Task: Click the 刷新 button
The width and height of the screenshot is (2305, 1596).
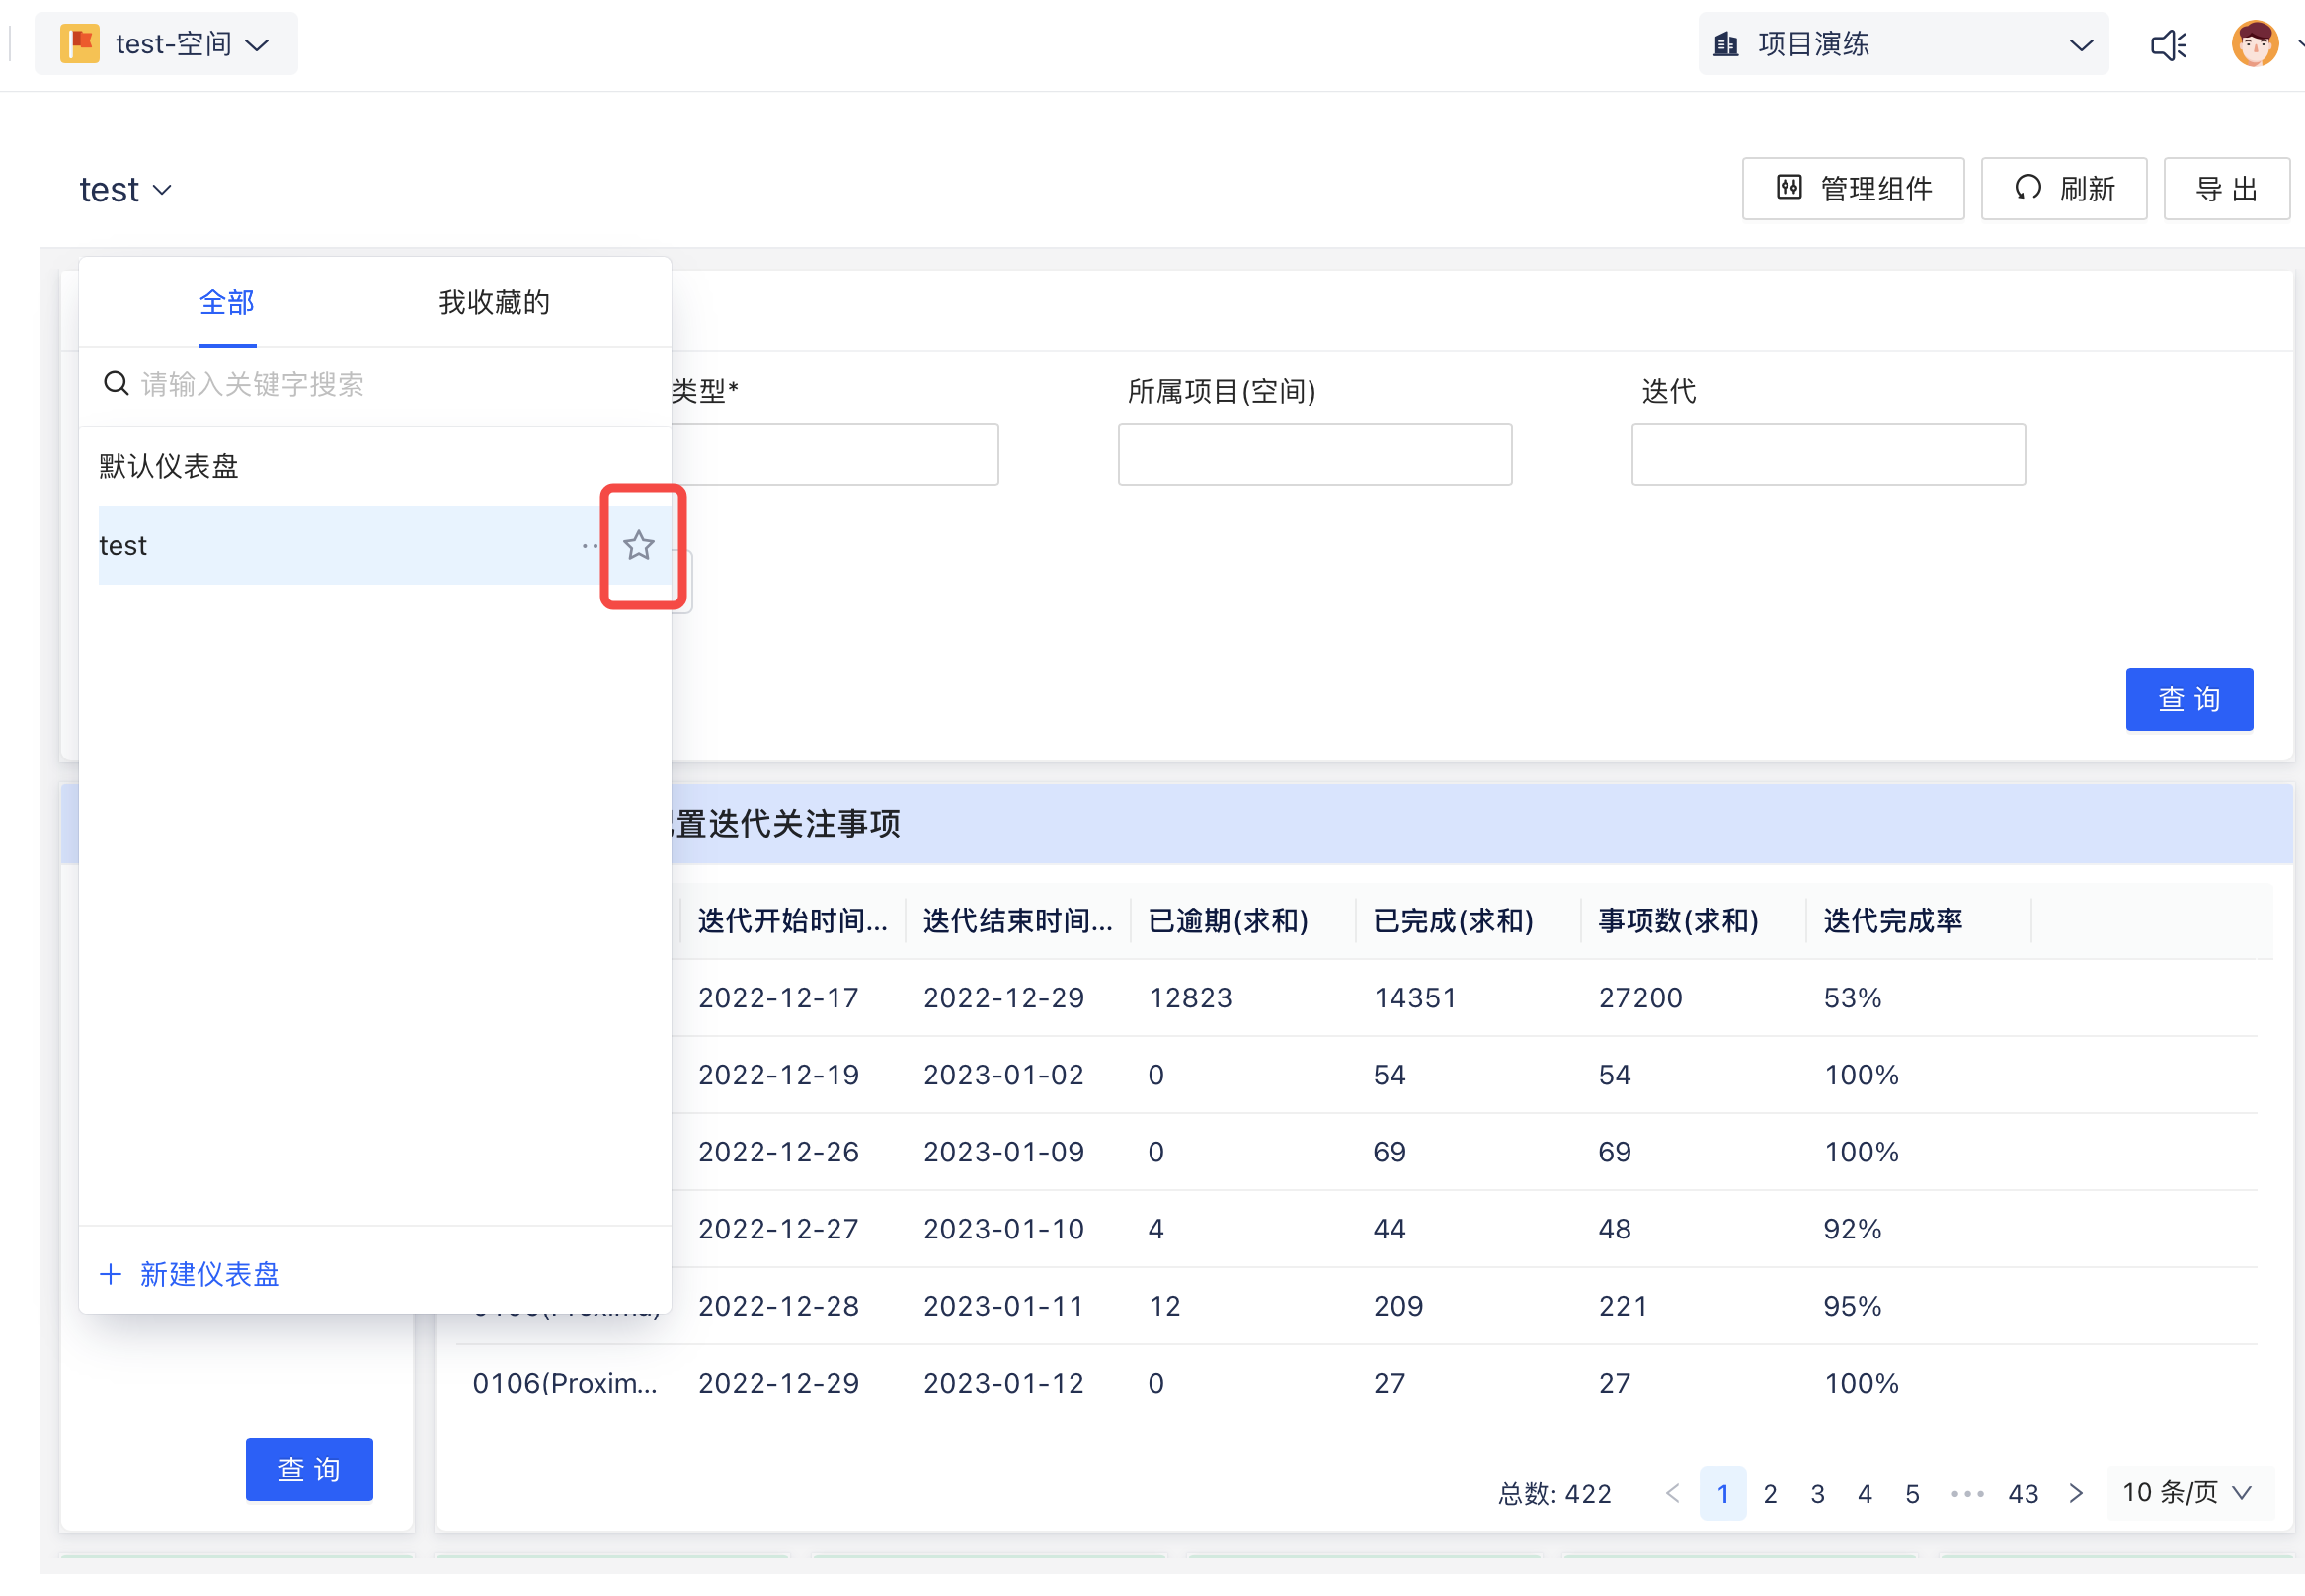Action: [x=2063, y=189]
